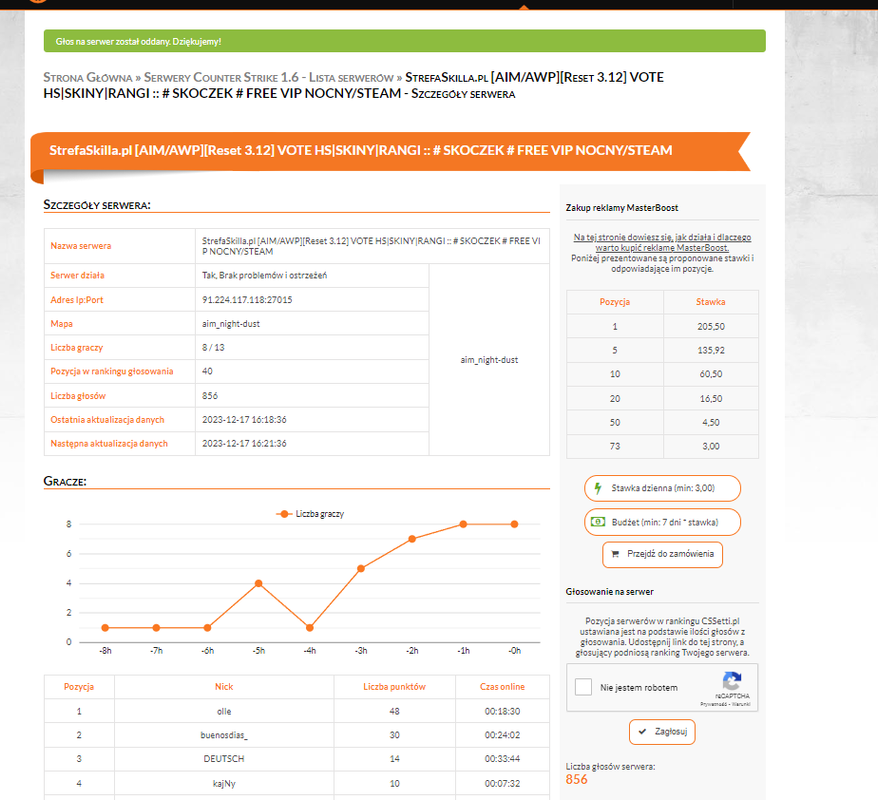
Task: Open the Strona Główna breadcrumb link
Action: point(88,77)
